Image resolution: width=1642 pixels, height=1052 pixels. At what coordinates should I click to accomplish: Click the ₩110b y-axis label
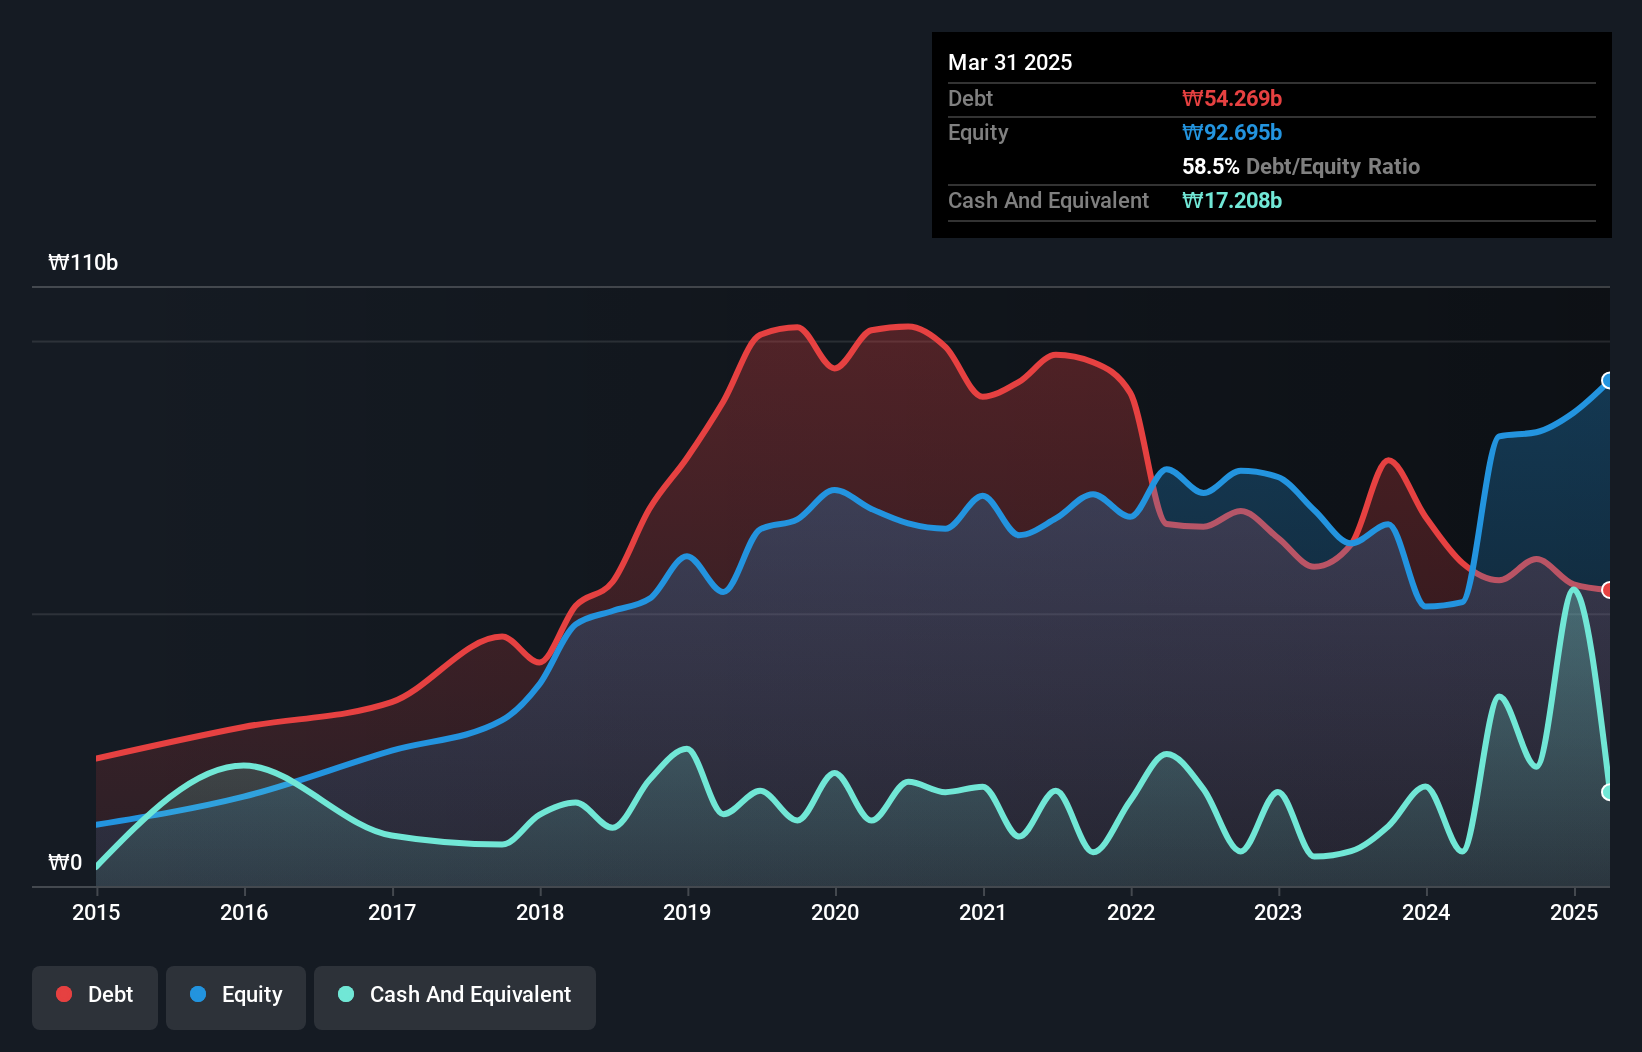pyautogui.click(x=83, y=262)
